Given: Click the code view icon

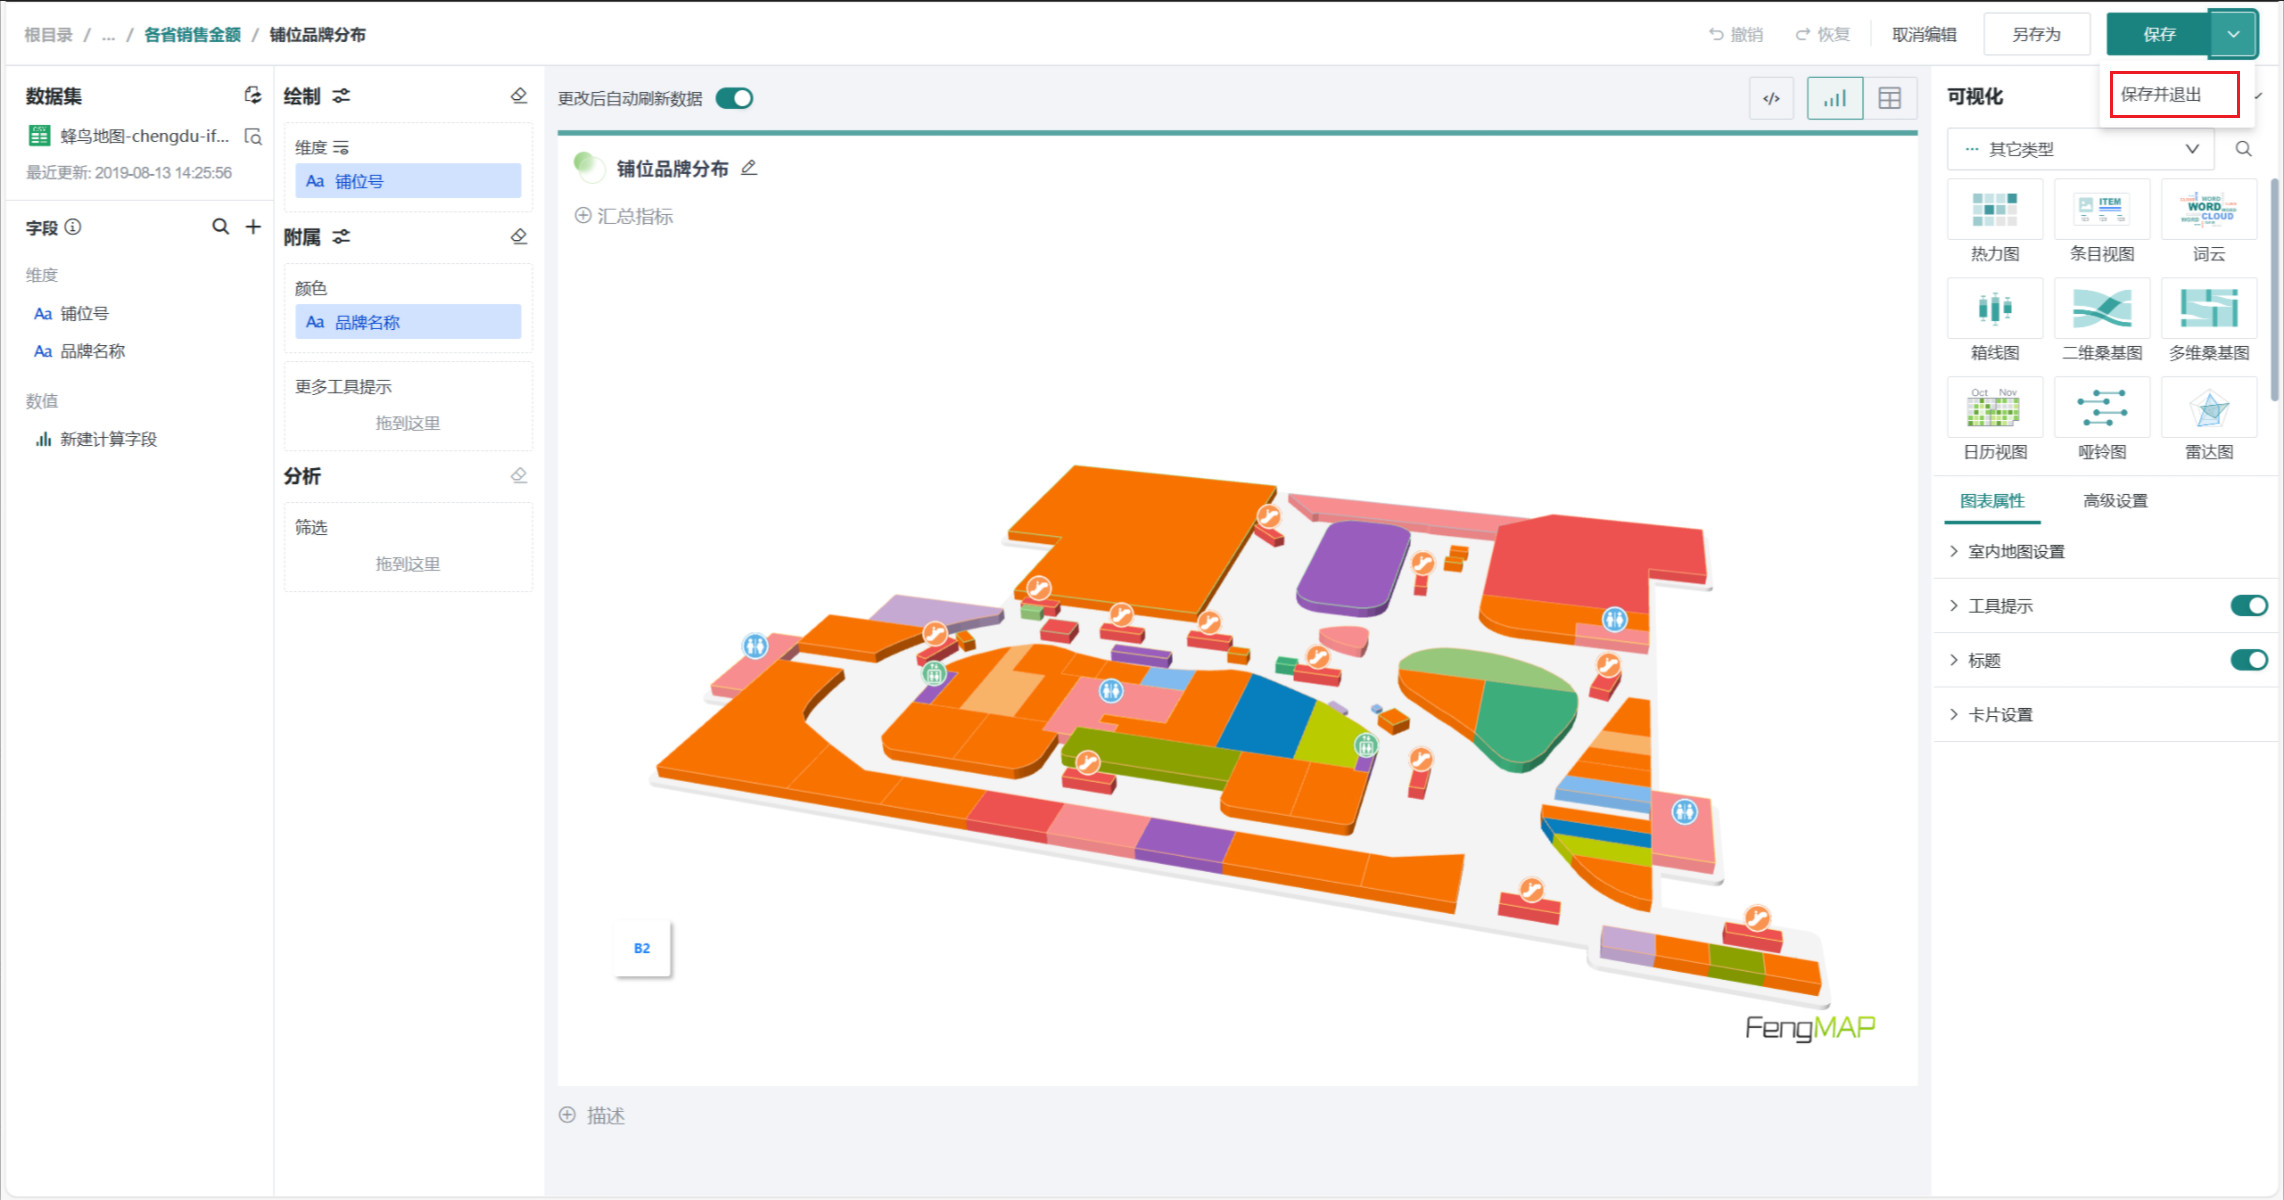Looking at the screenshot, I should [x=1771, y=98].
